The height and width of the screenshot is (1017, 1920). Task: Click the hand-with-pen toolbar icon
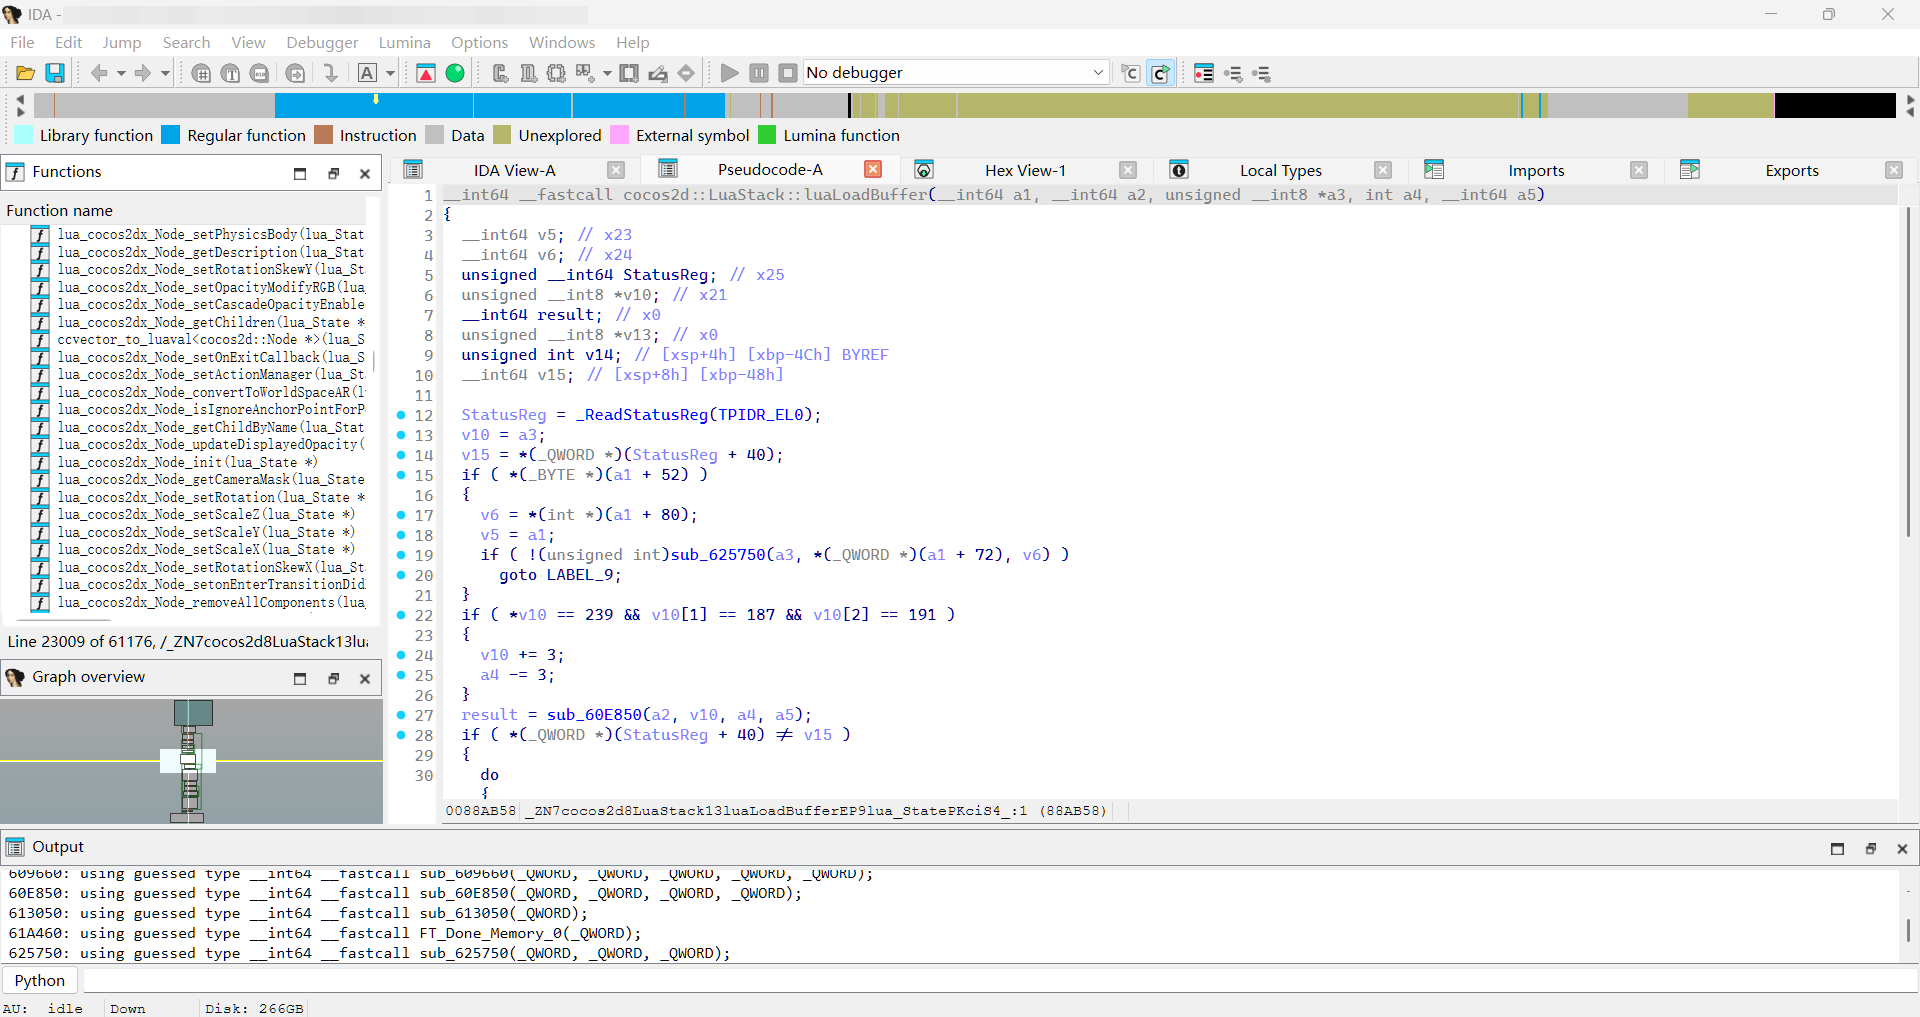click(x=658, y=73)
